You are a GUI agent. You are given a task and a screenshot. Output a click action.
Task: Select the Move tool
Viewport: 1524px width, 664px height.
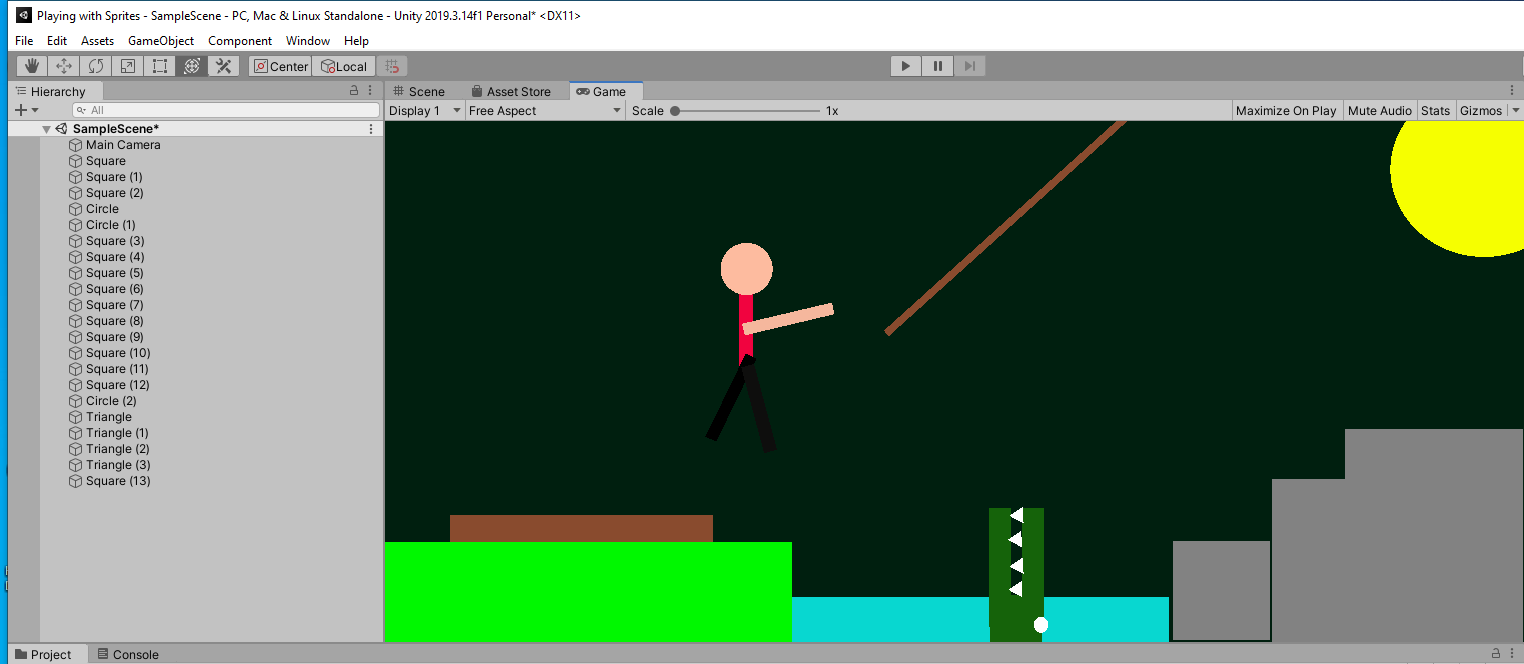(x=64, y=66)
